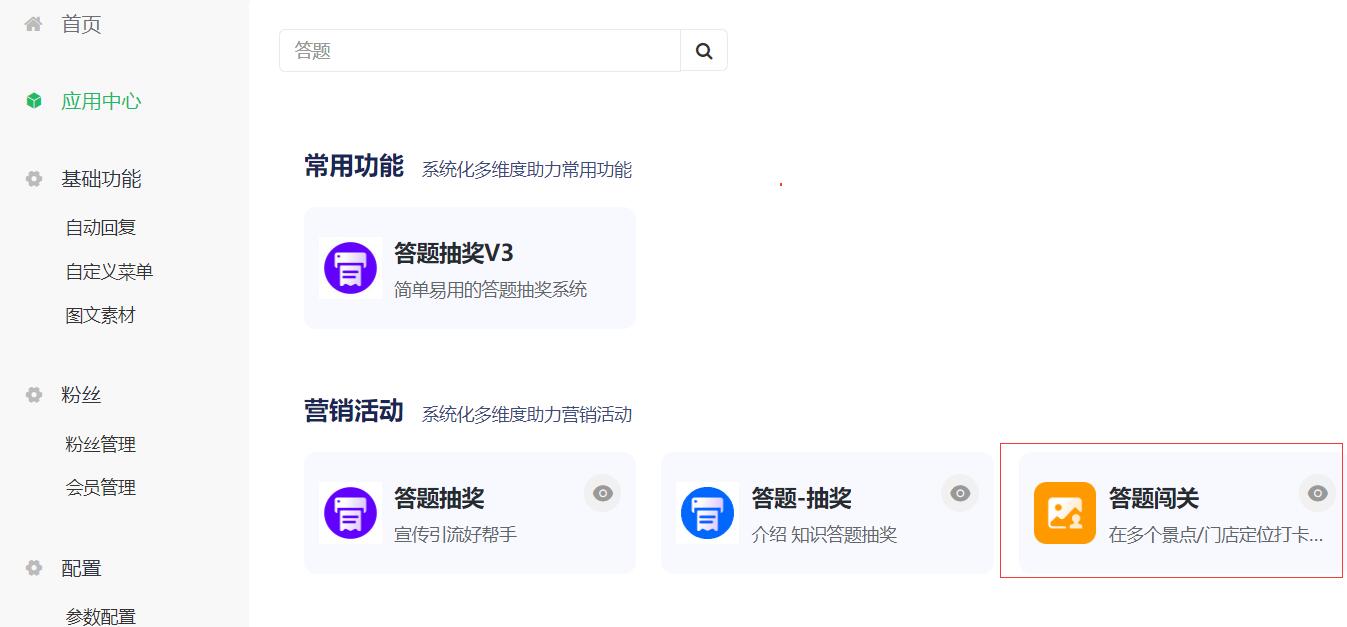Viewport: 1347px width, 627px height.
Task: Open 参数配置 in the sidebar
Action: point(100,616)
